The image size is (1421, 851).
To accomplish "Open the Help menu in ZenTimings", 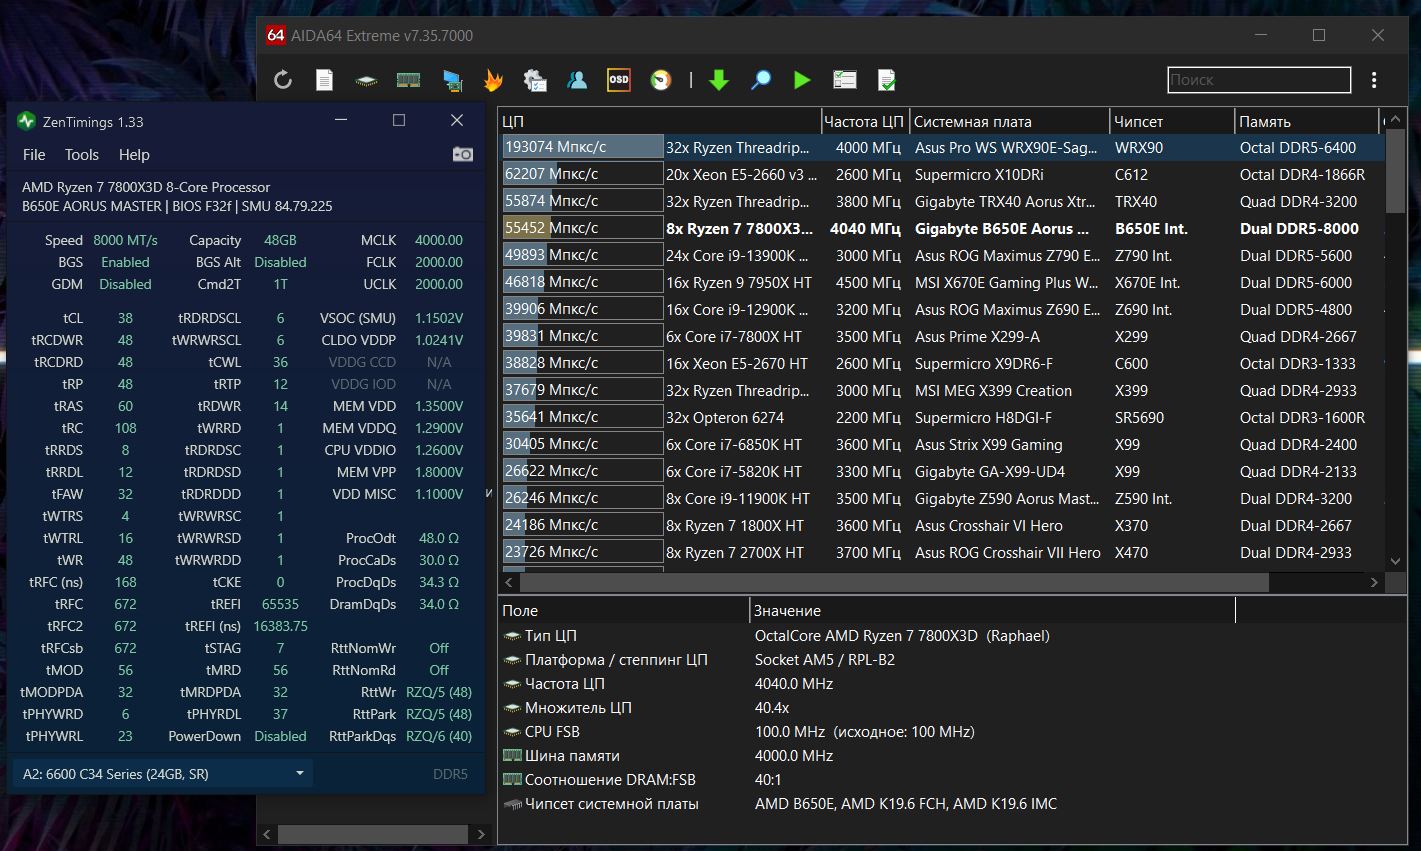I will tap(134, 155).
